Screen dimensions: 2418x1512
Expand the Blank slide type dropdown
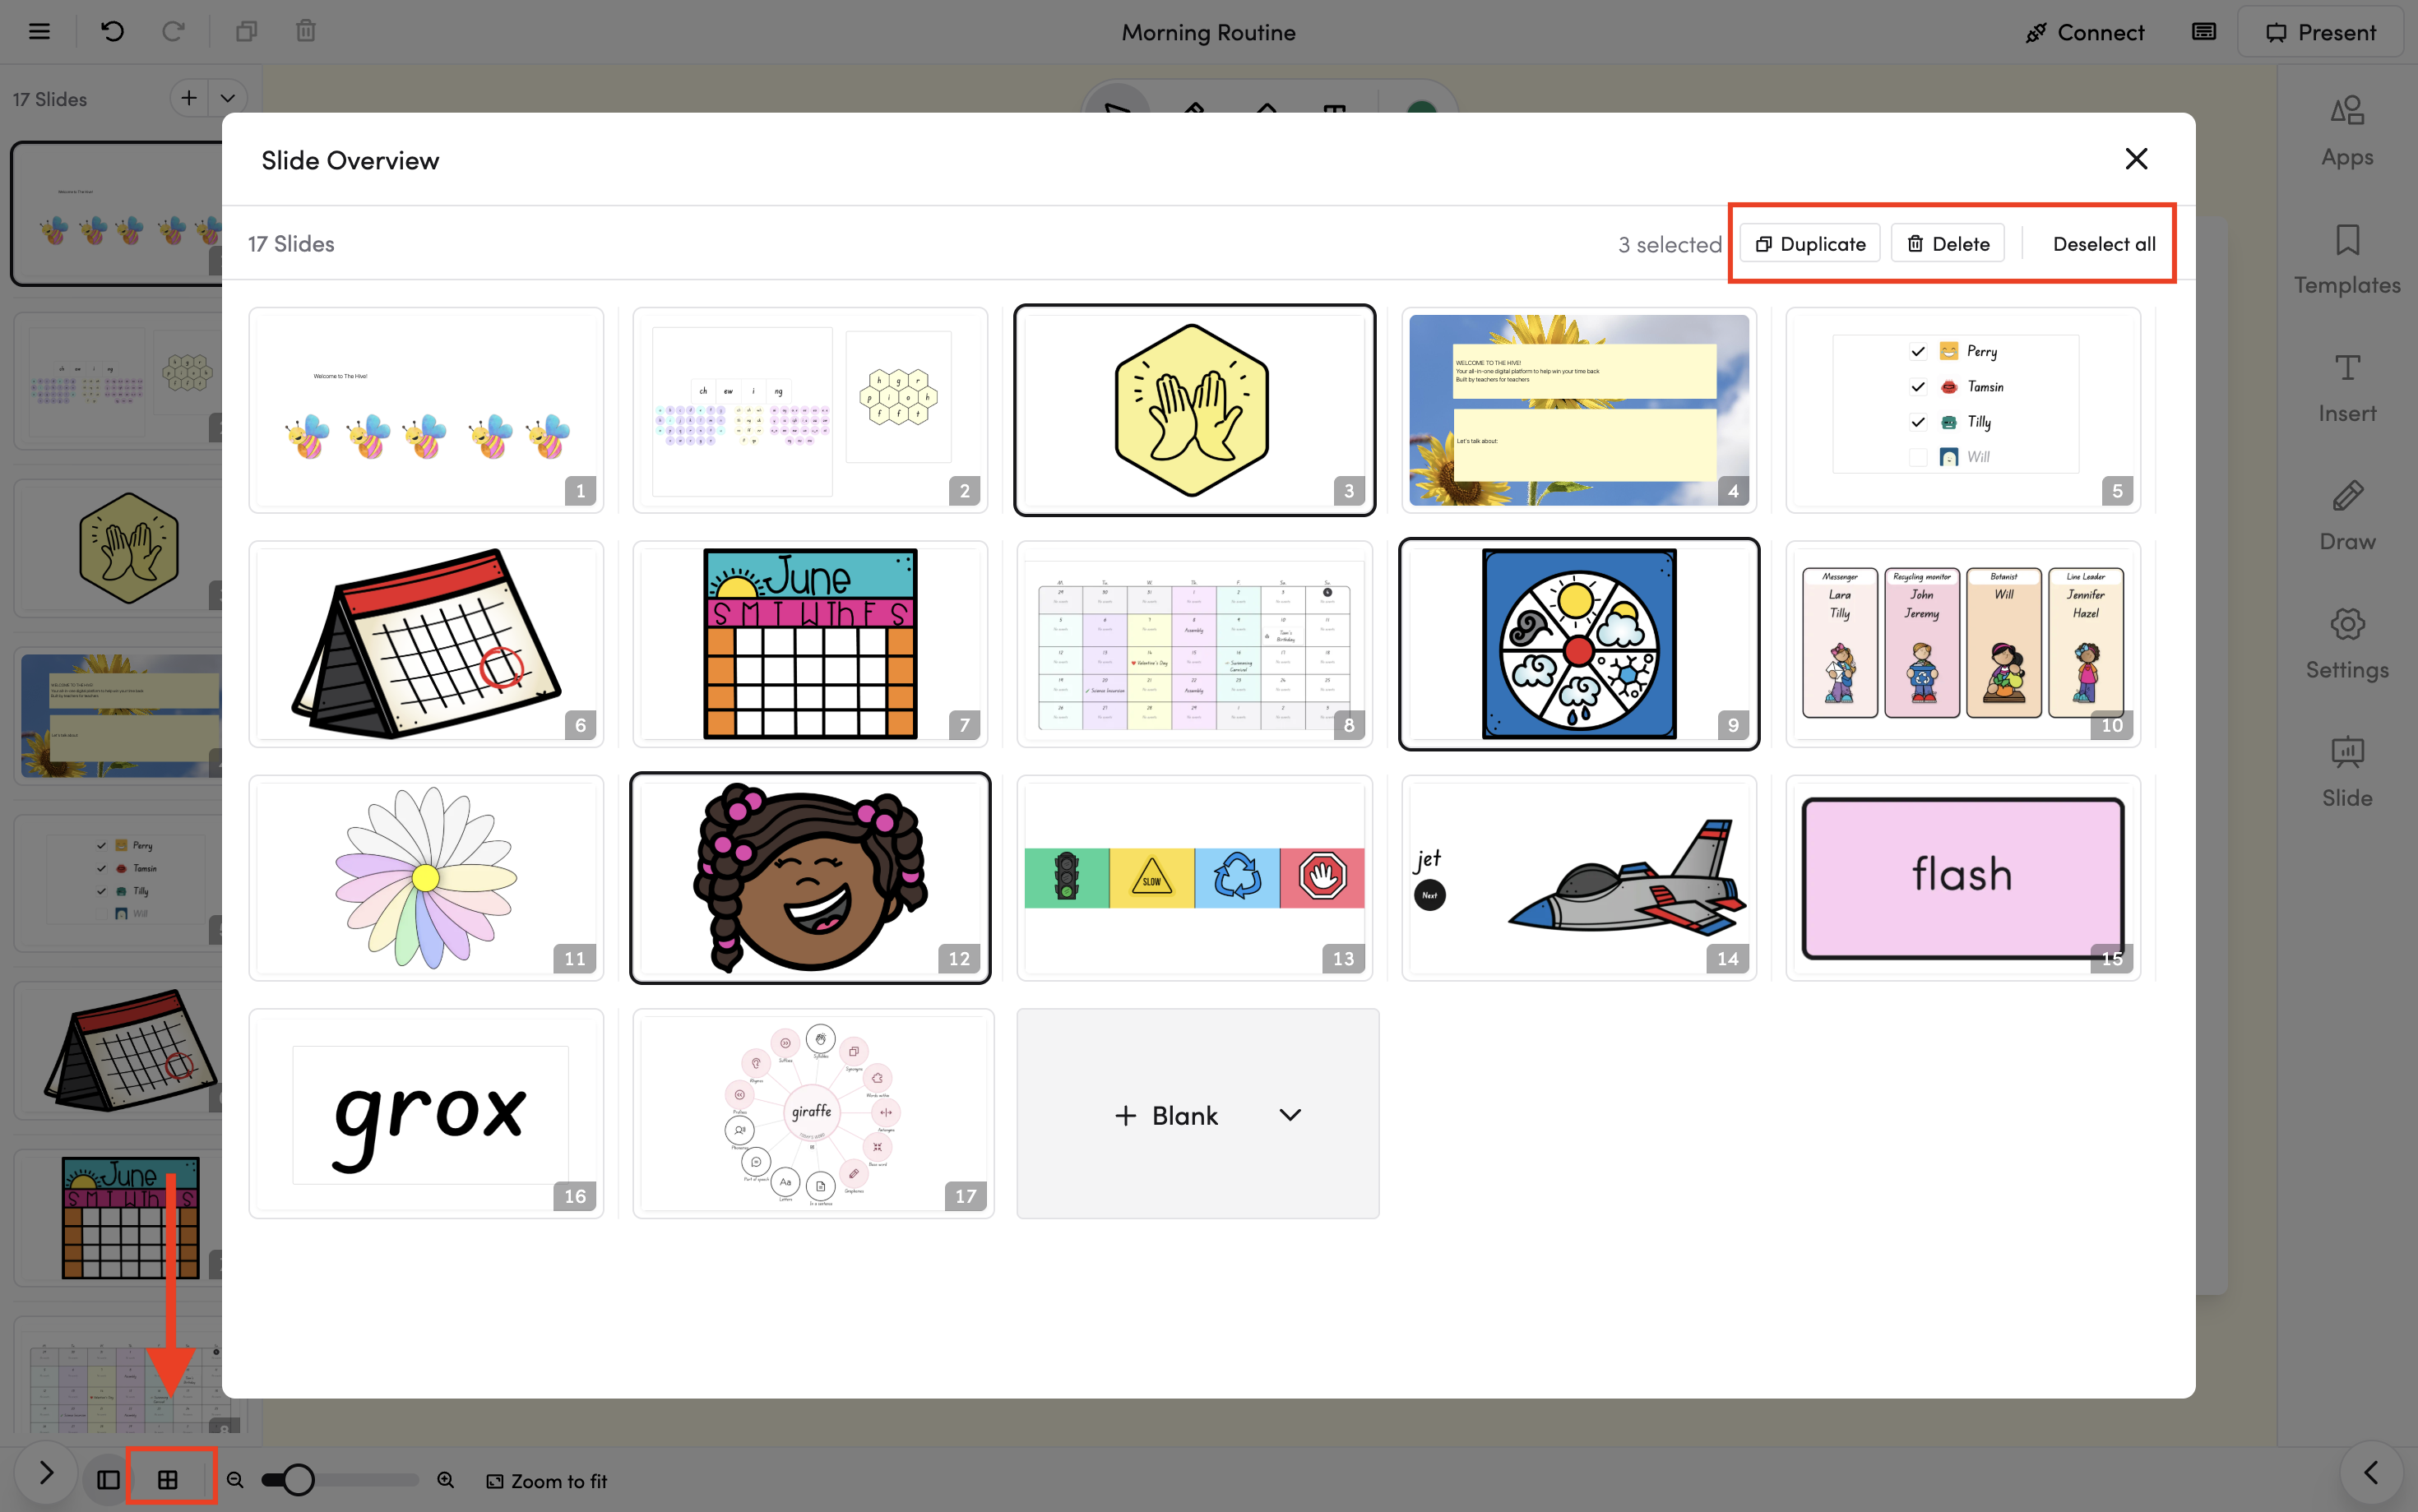click(1290, 1114)
